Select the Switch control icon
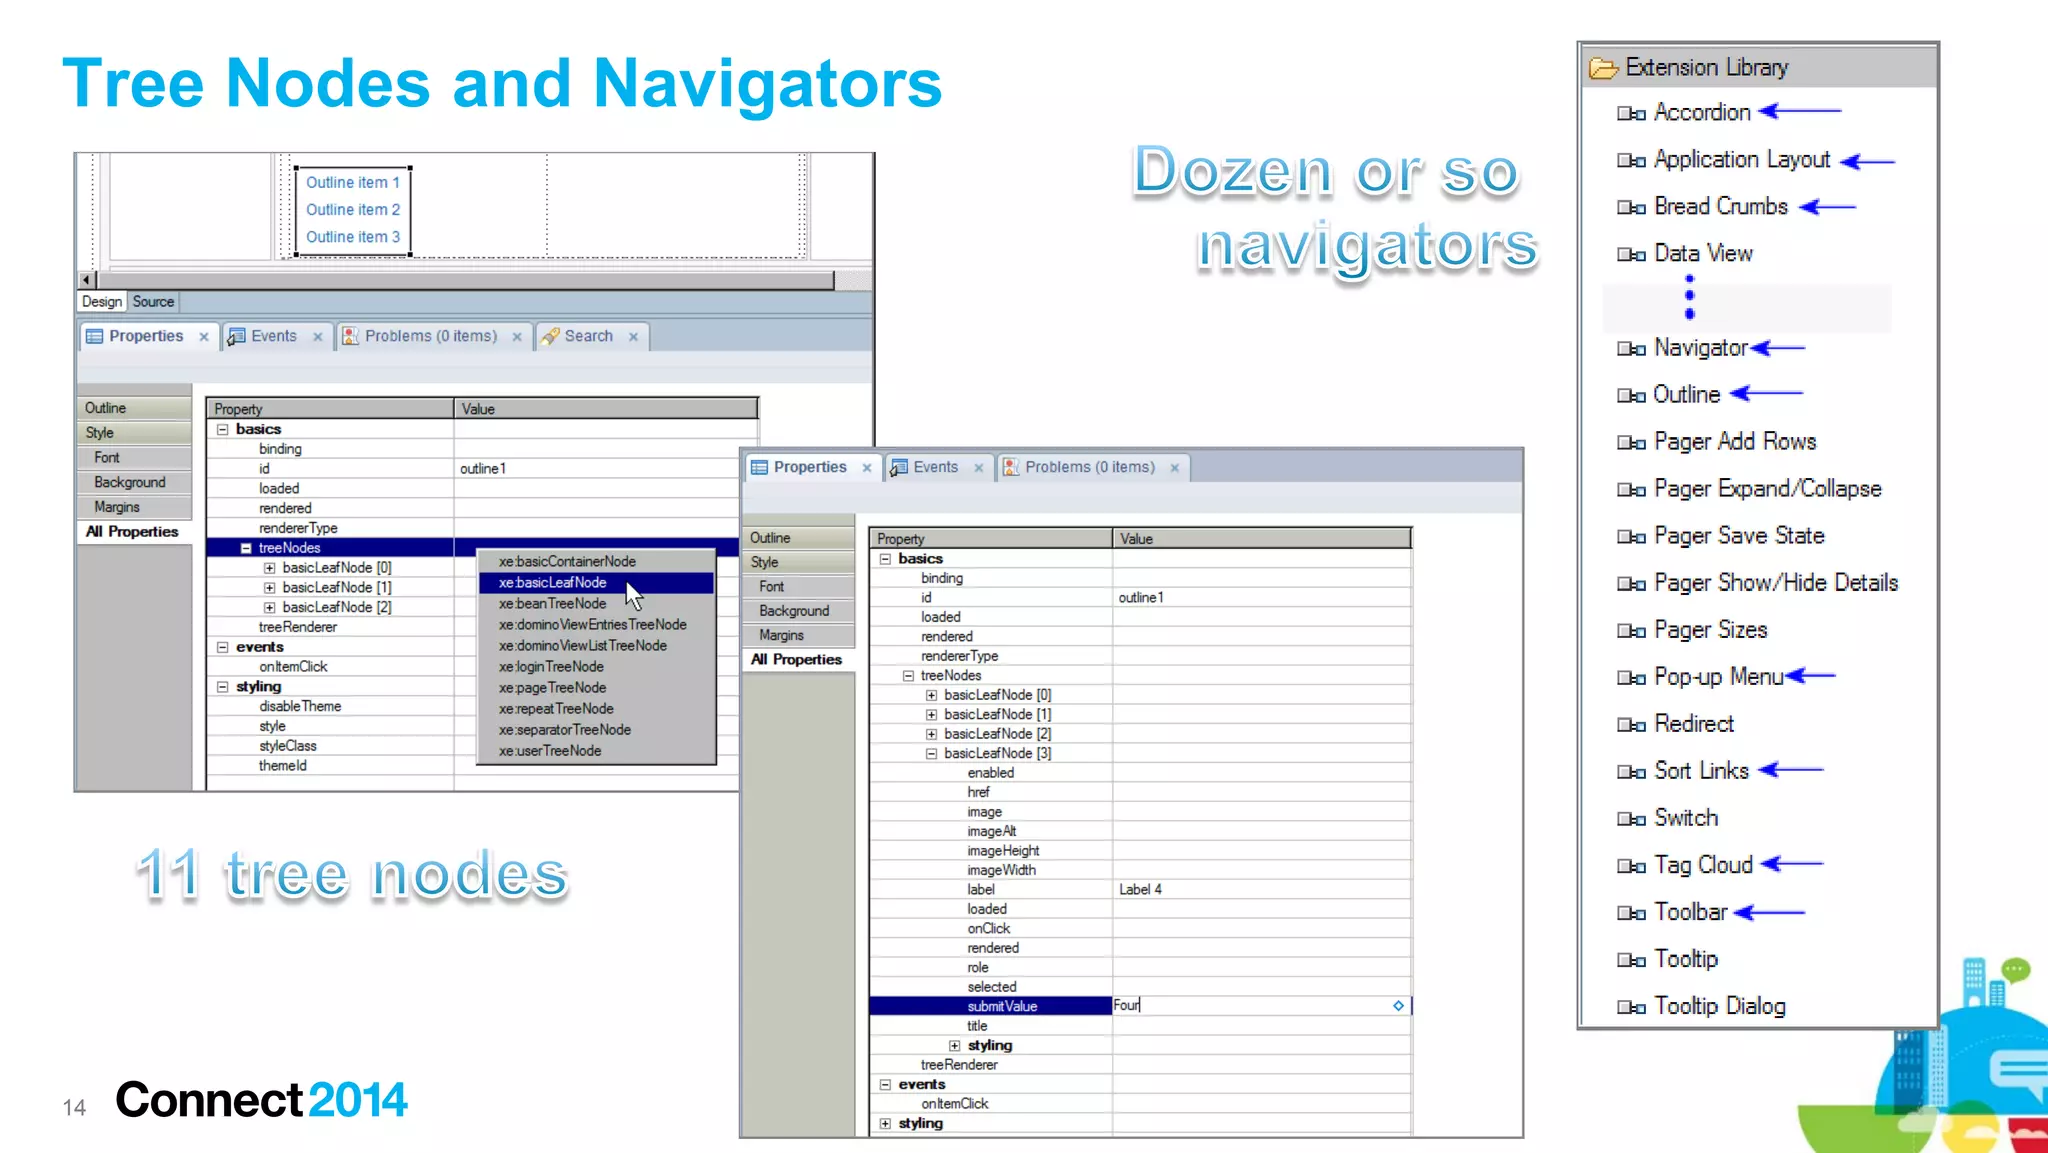This screenshot has width=2048, height=1153. coord(1631,818)
